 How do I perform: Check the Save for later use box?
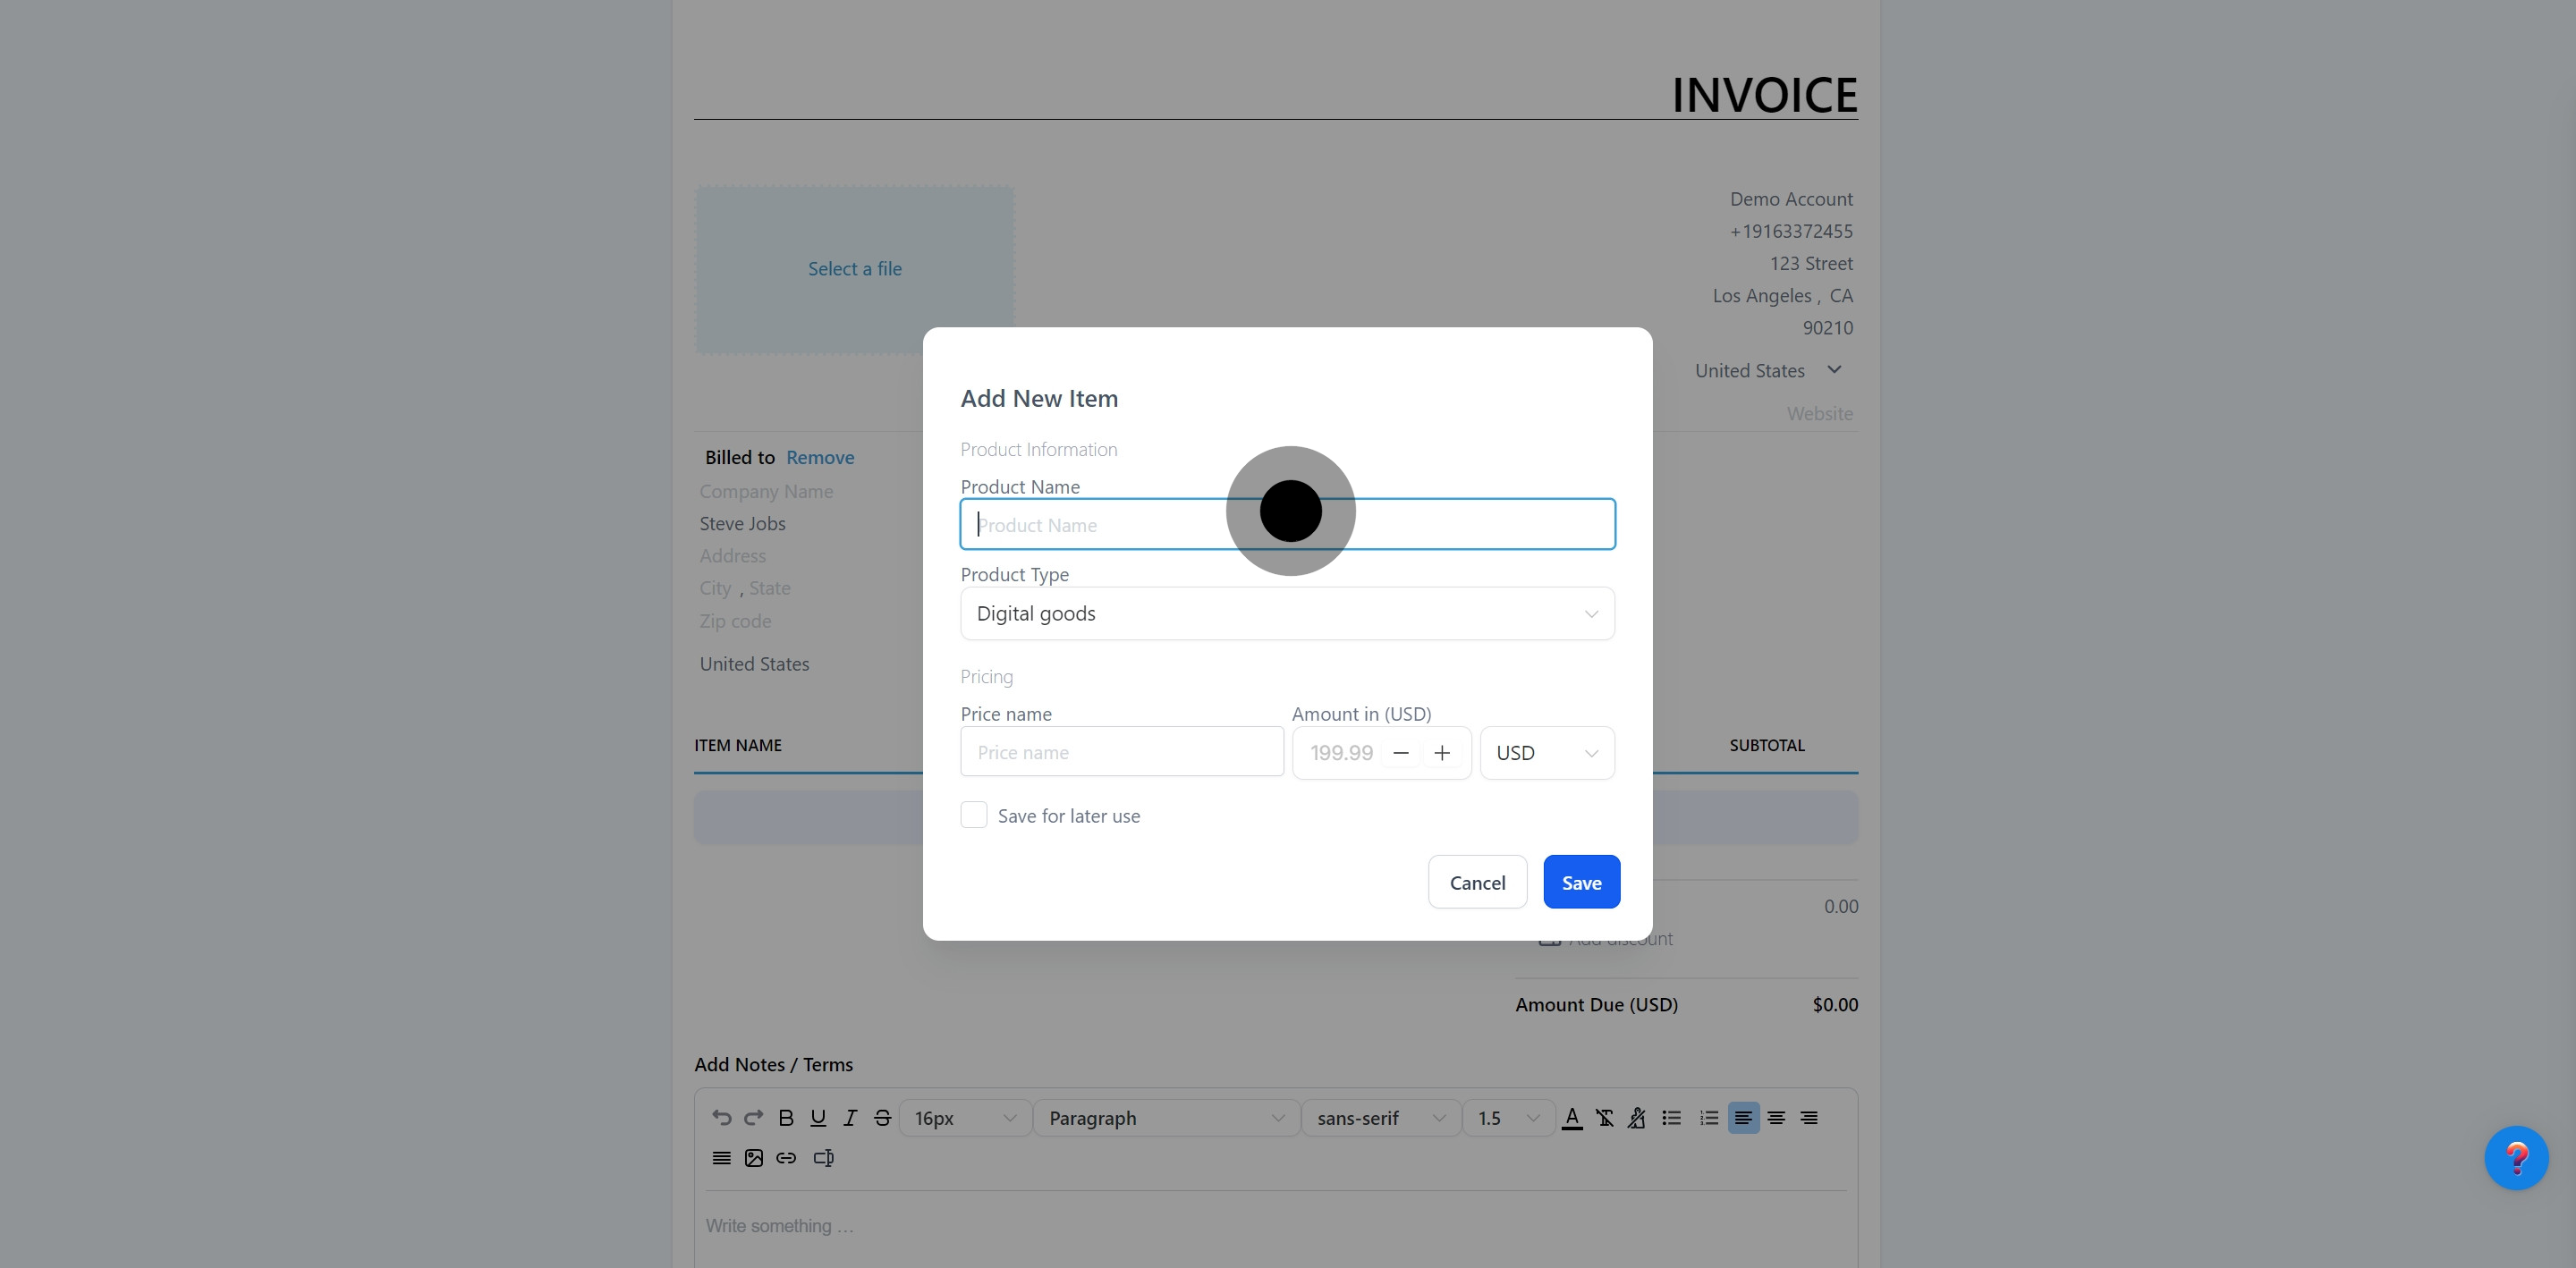974,815
